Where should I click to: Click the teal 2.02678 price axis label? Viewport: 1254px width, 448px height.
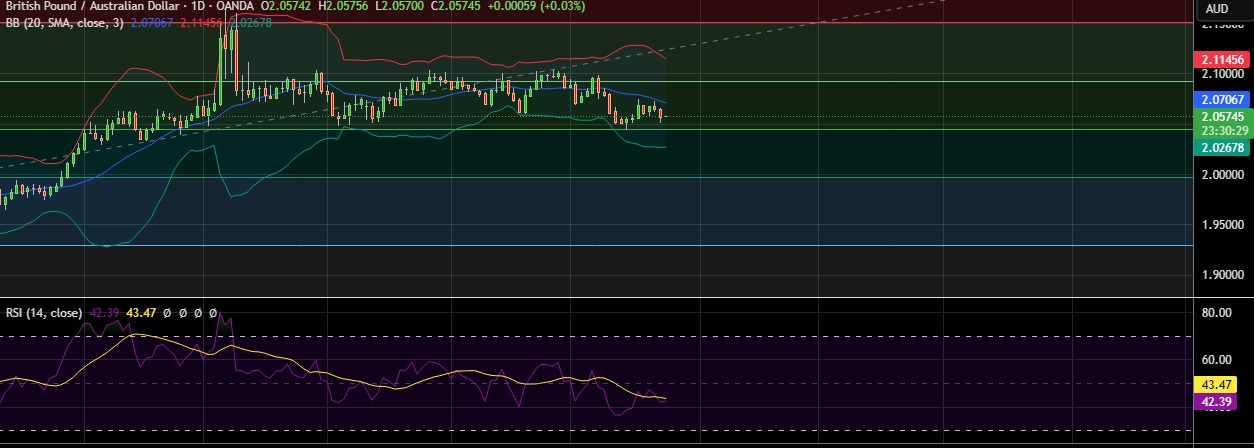[x=1222, y=147]
